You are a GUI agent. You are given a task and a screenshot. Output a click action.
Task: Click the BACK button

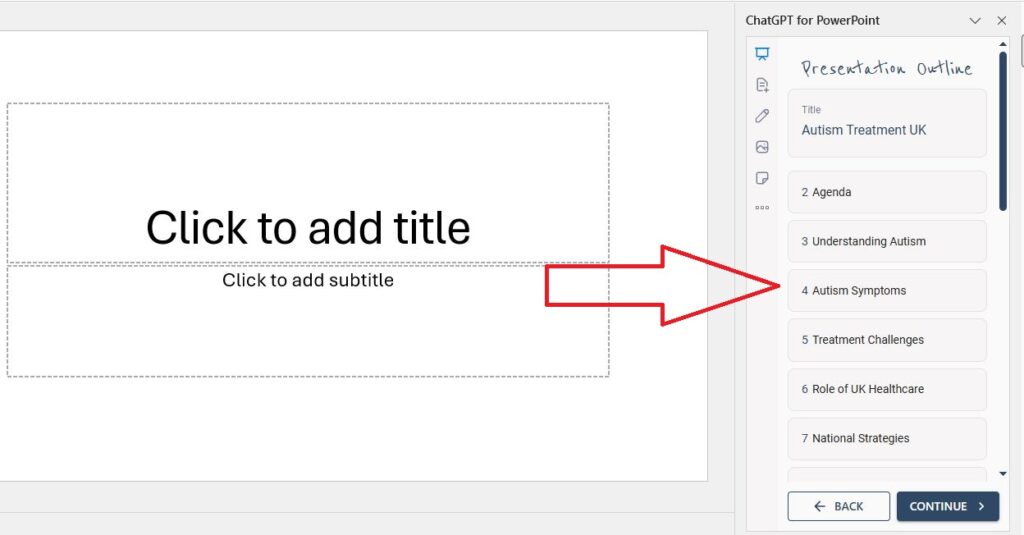point(839,506)
